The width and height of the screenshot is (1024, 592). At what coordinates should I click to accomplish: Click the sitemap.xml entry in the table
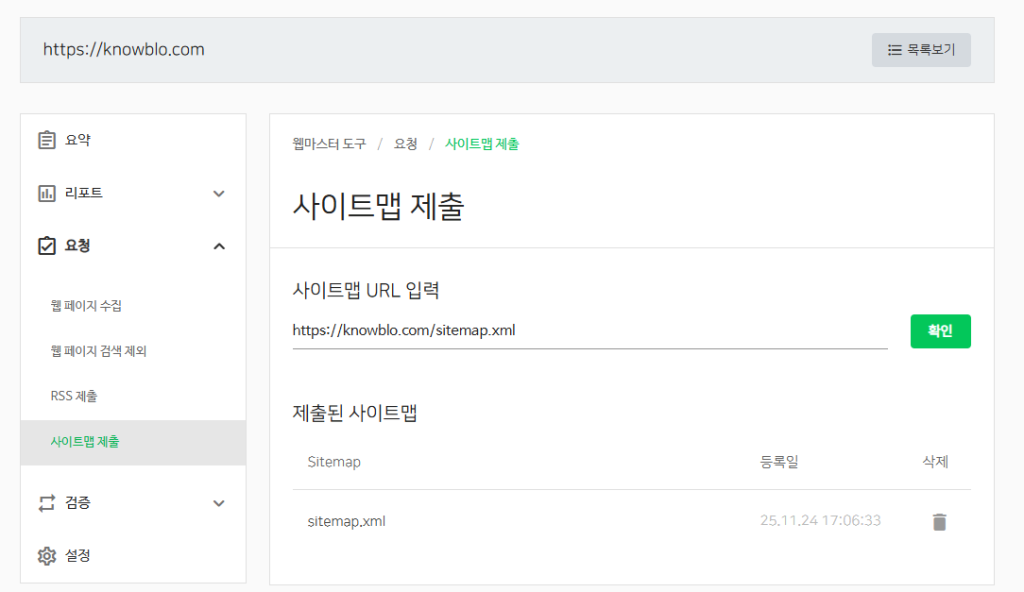click(346, 521)
